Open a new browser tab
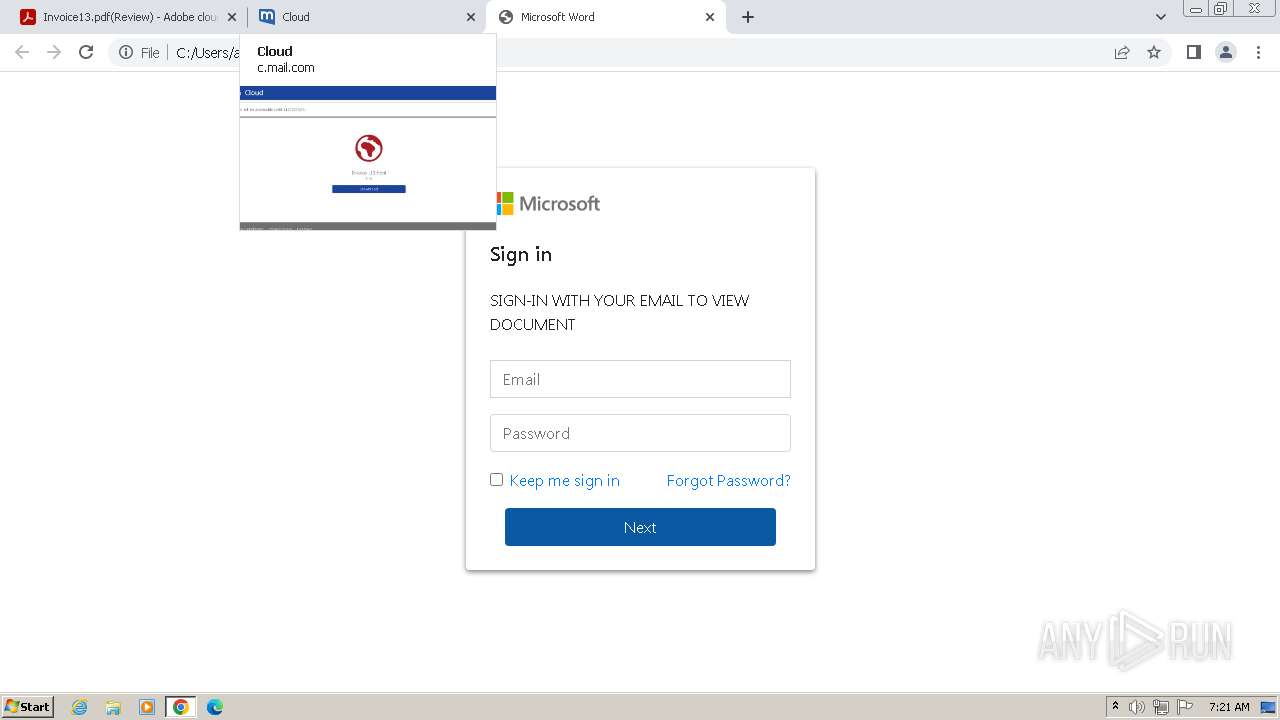 click(748, 17)
